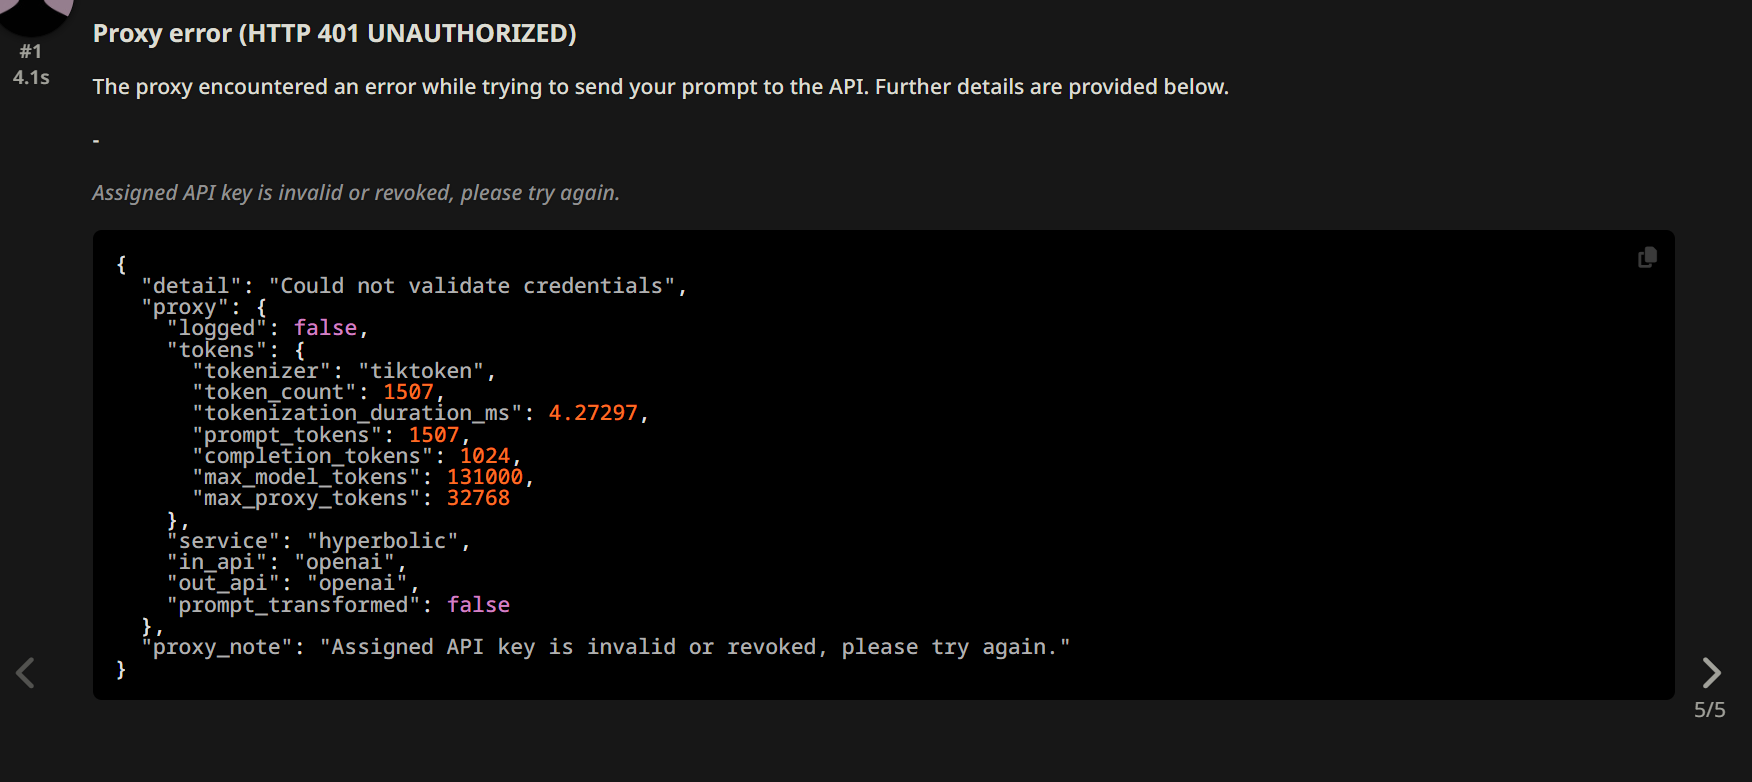Click the "hyperbolic" service value
1752x782 pixels.
coord(382,541)
